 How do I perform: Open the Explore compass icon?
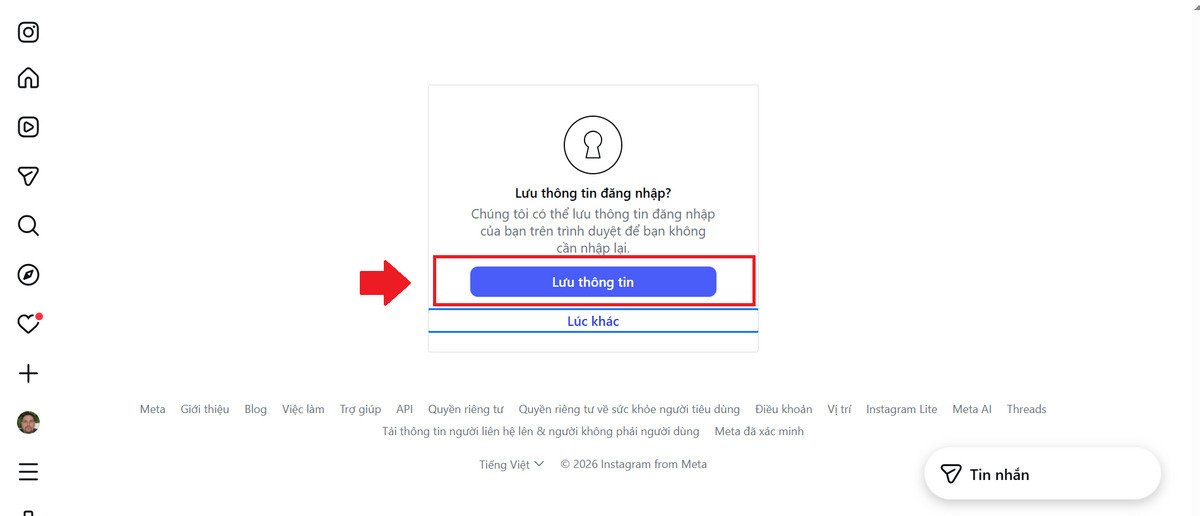(x=29, y=275)
